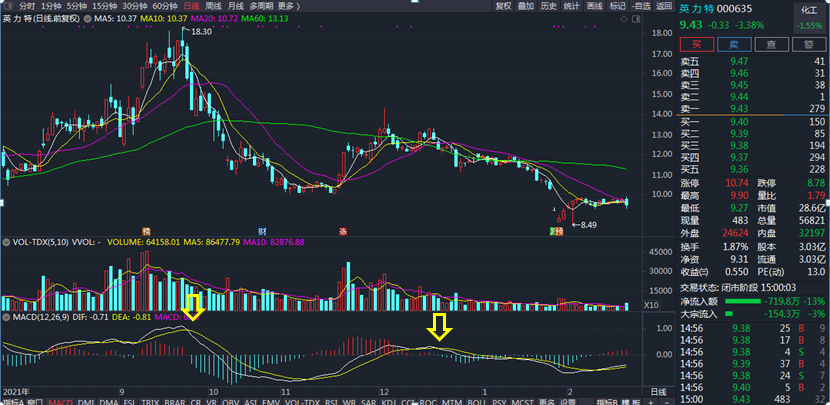Click the diamond icon above price axis
830x405 pixels.
point(624,19)
